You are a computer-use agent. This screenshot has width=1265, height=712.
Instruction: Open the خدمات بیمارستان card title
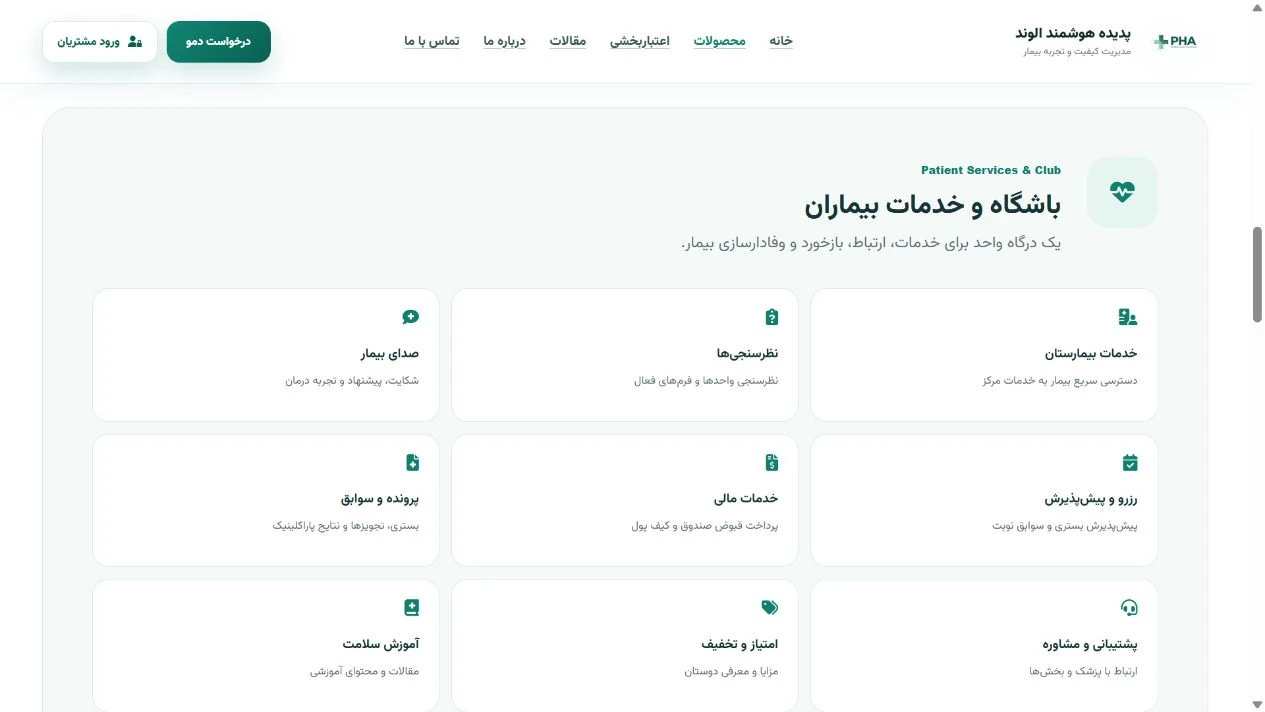tap(1091, 354)
